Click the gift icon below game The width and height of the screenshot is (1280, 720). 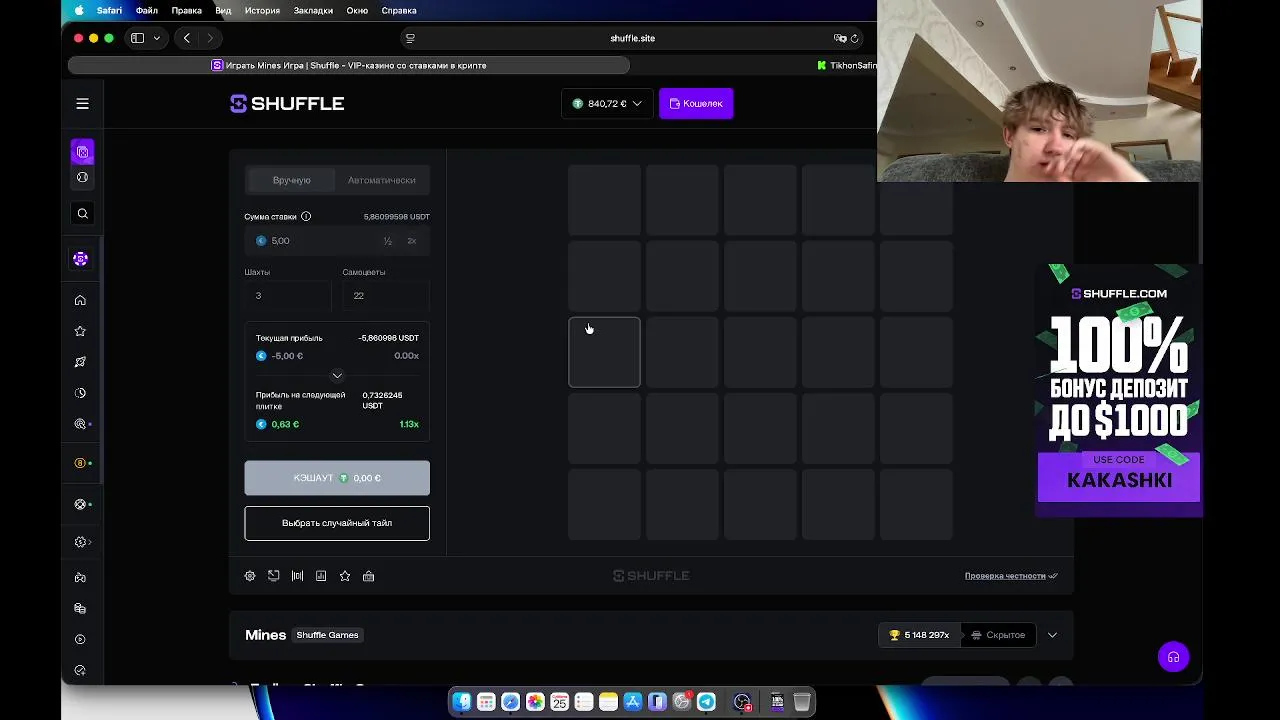coord(369,576)
